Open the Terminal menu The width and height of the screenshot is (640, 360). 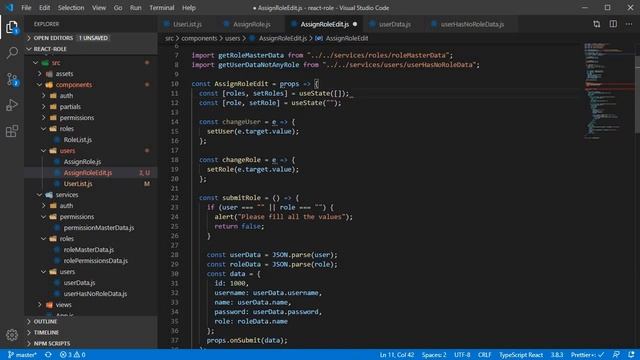pos(162,8)
